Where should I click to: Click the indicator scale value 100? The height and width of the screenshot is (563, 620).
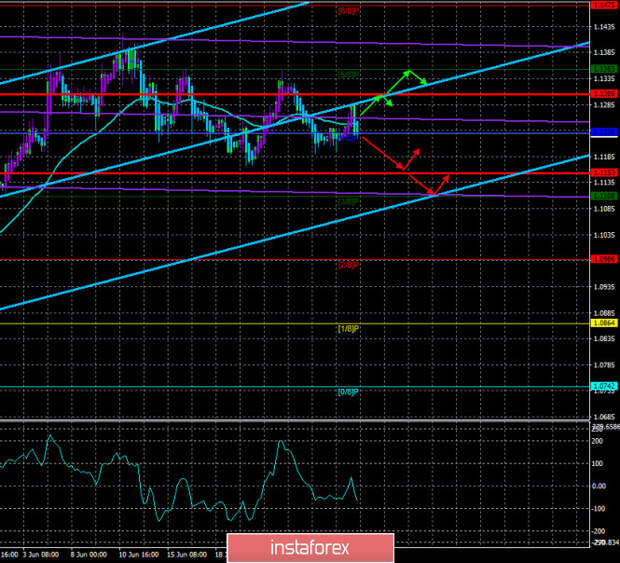coord(598,463)
